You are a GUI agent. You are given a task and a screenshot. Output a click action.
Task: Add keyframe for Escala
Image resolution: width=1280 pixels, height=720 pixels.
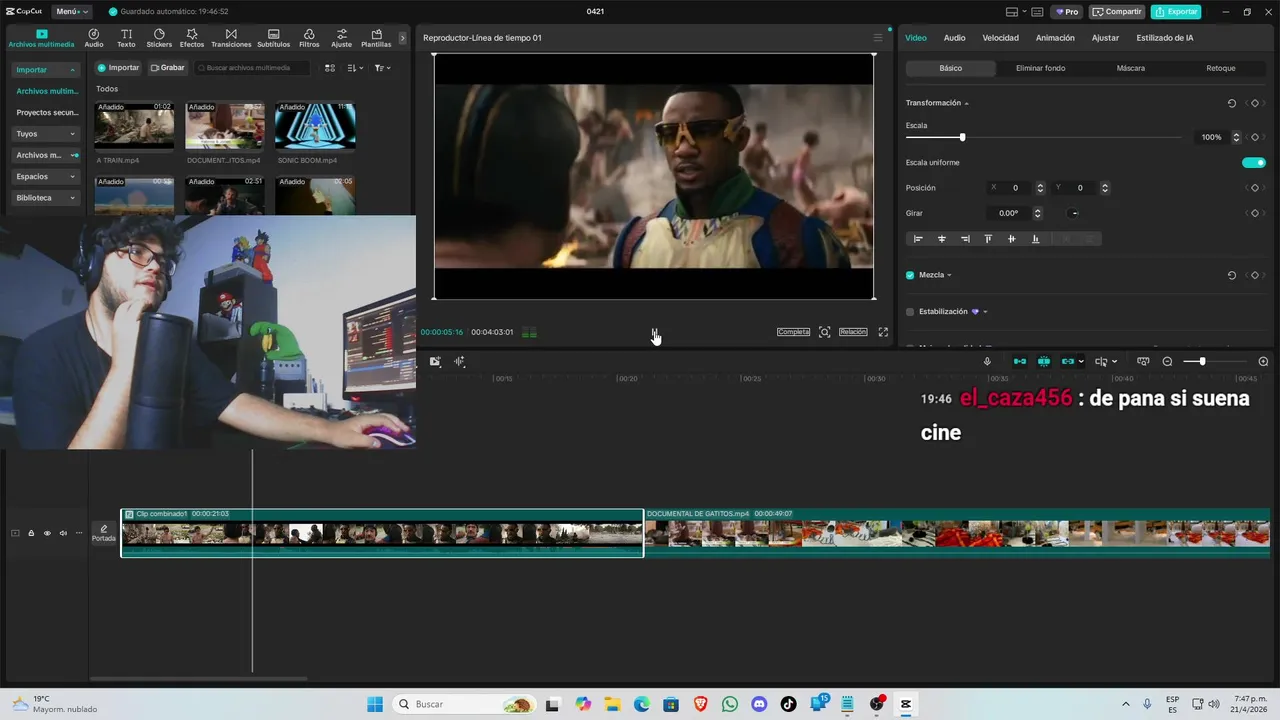pyautogui.click(x=1254, y=137)
